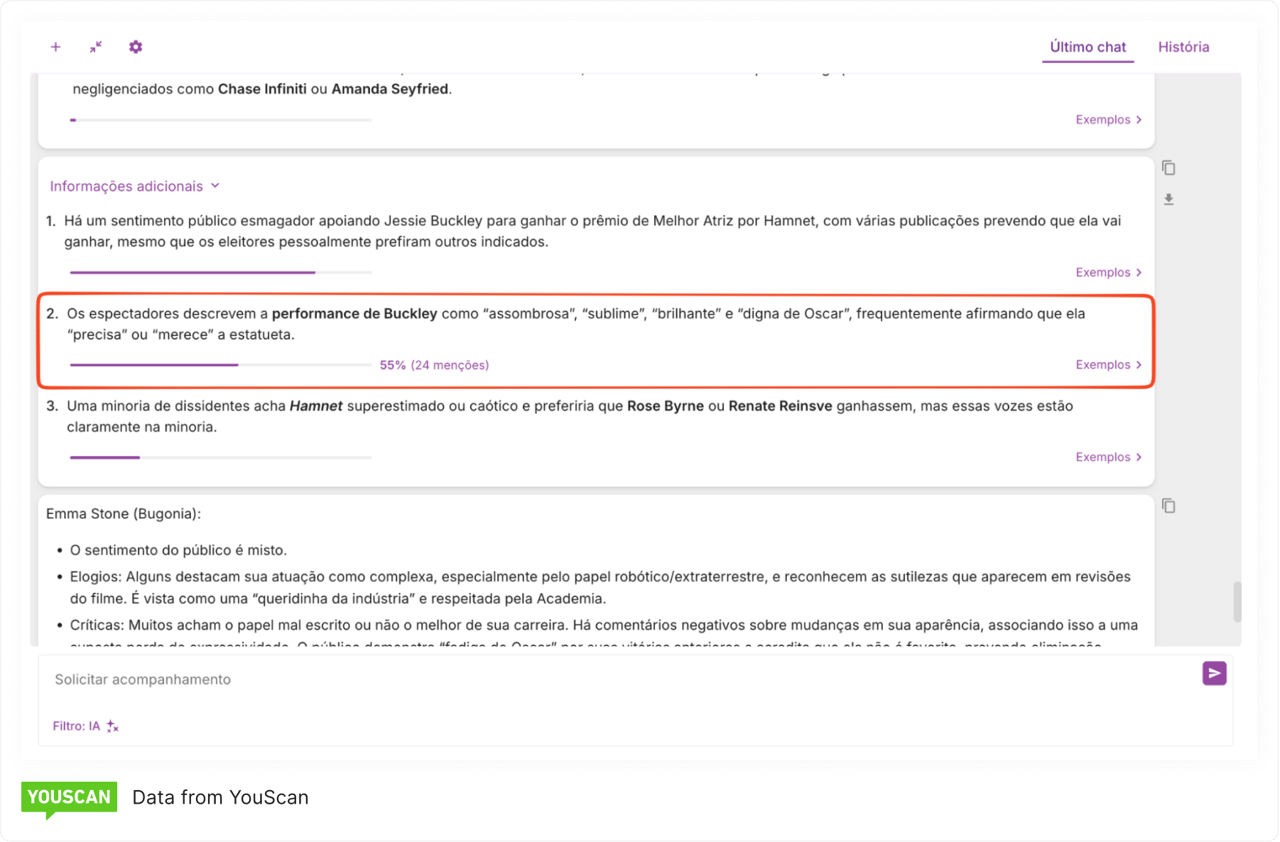Expand Exemplos for the Jessie Buckley sentiment item
Image resolution: width=1280 pixels, height=842 pixels.
pyautogui.click(x=1108, y=272)
